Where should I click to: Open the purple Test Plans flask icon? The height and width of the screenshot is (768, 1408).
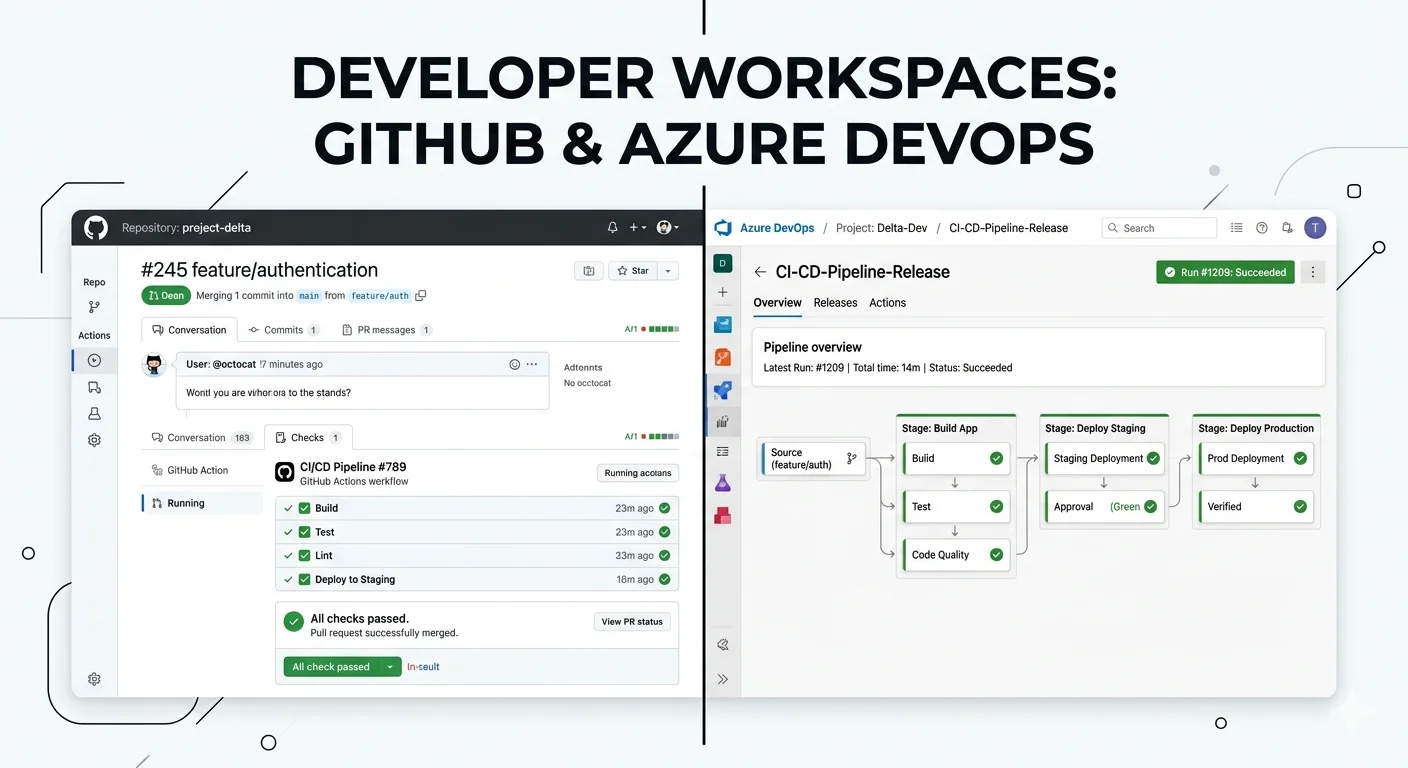coord(723,483)
